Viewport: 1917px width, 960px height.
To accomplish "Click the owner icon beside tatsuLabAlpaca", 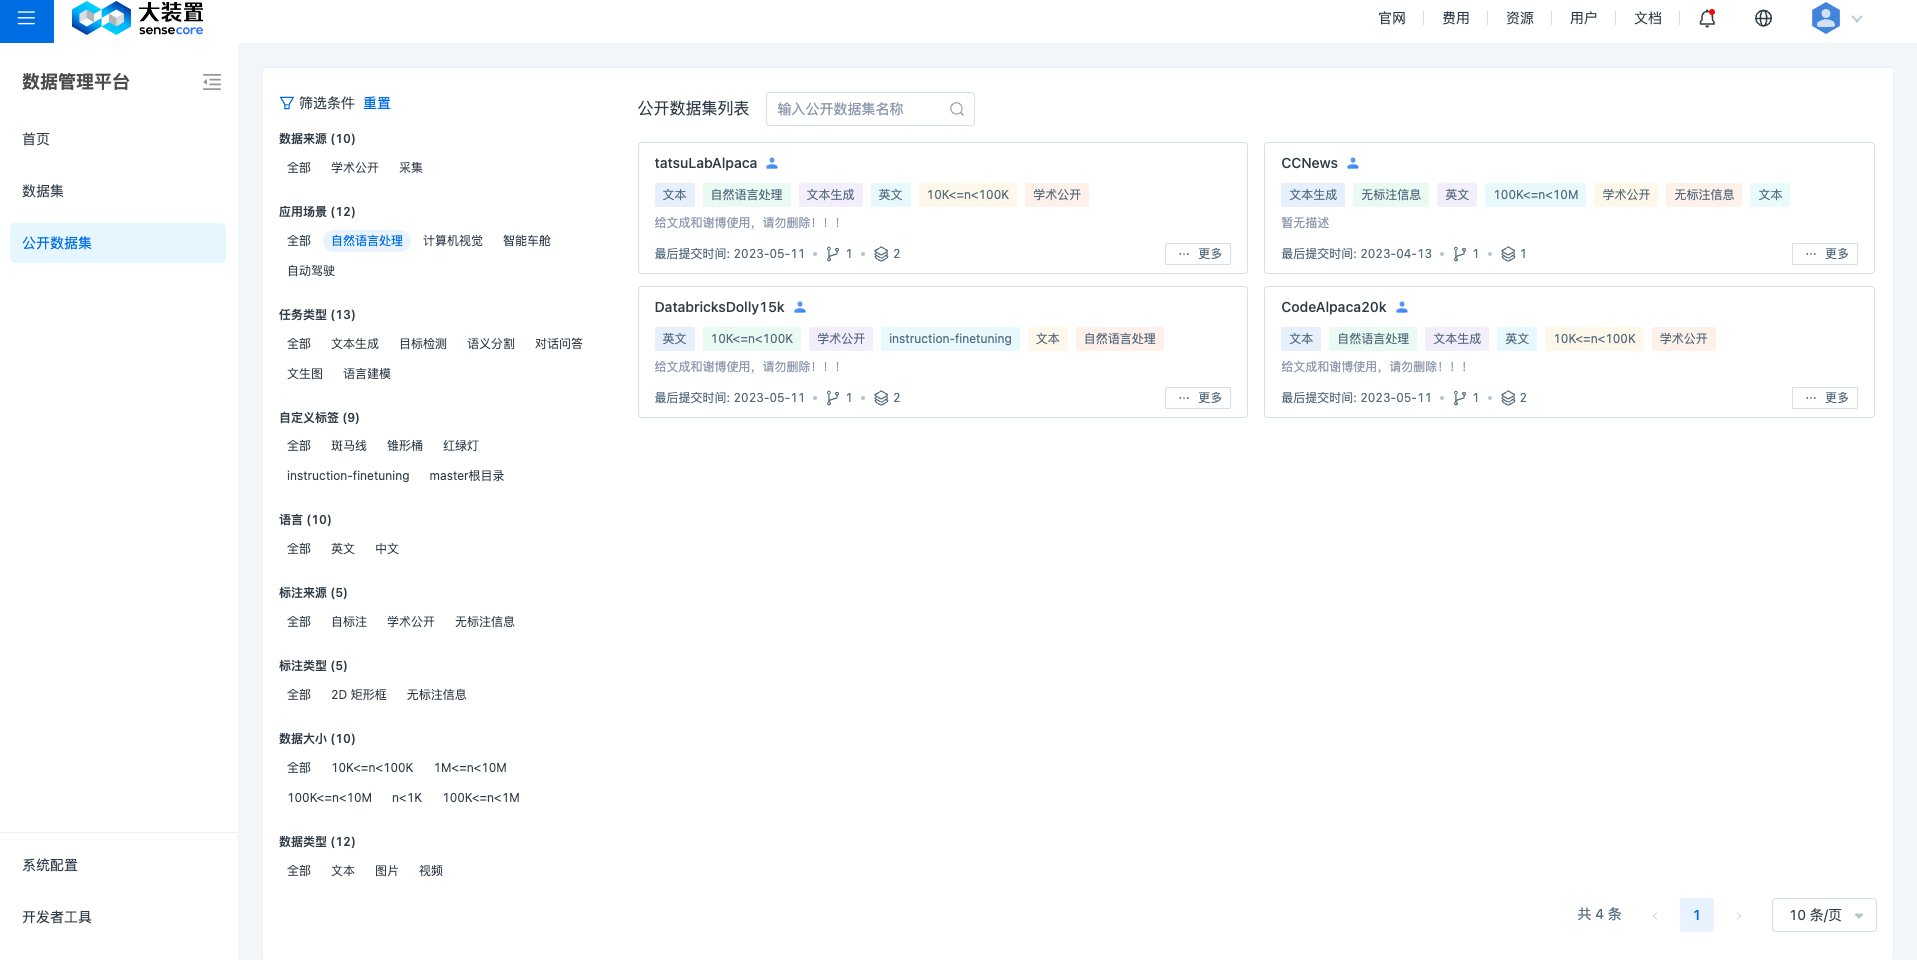I will [x=772, y=163].
